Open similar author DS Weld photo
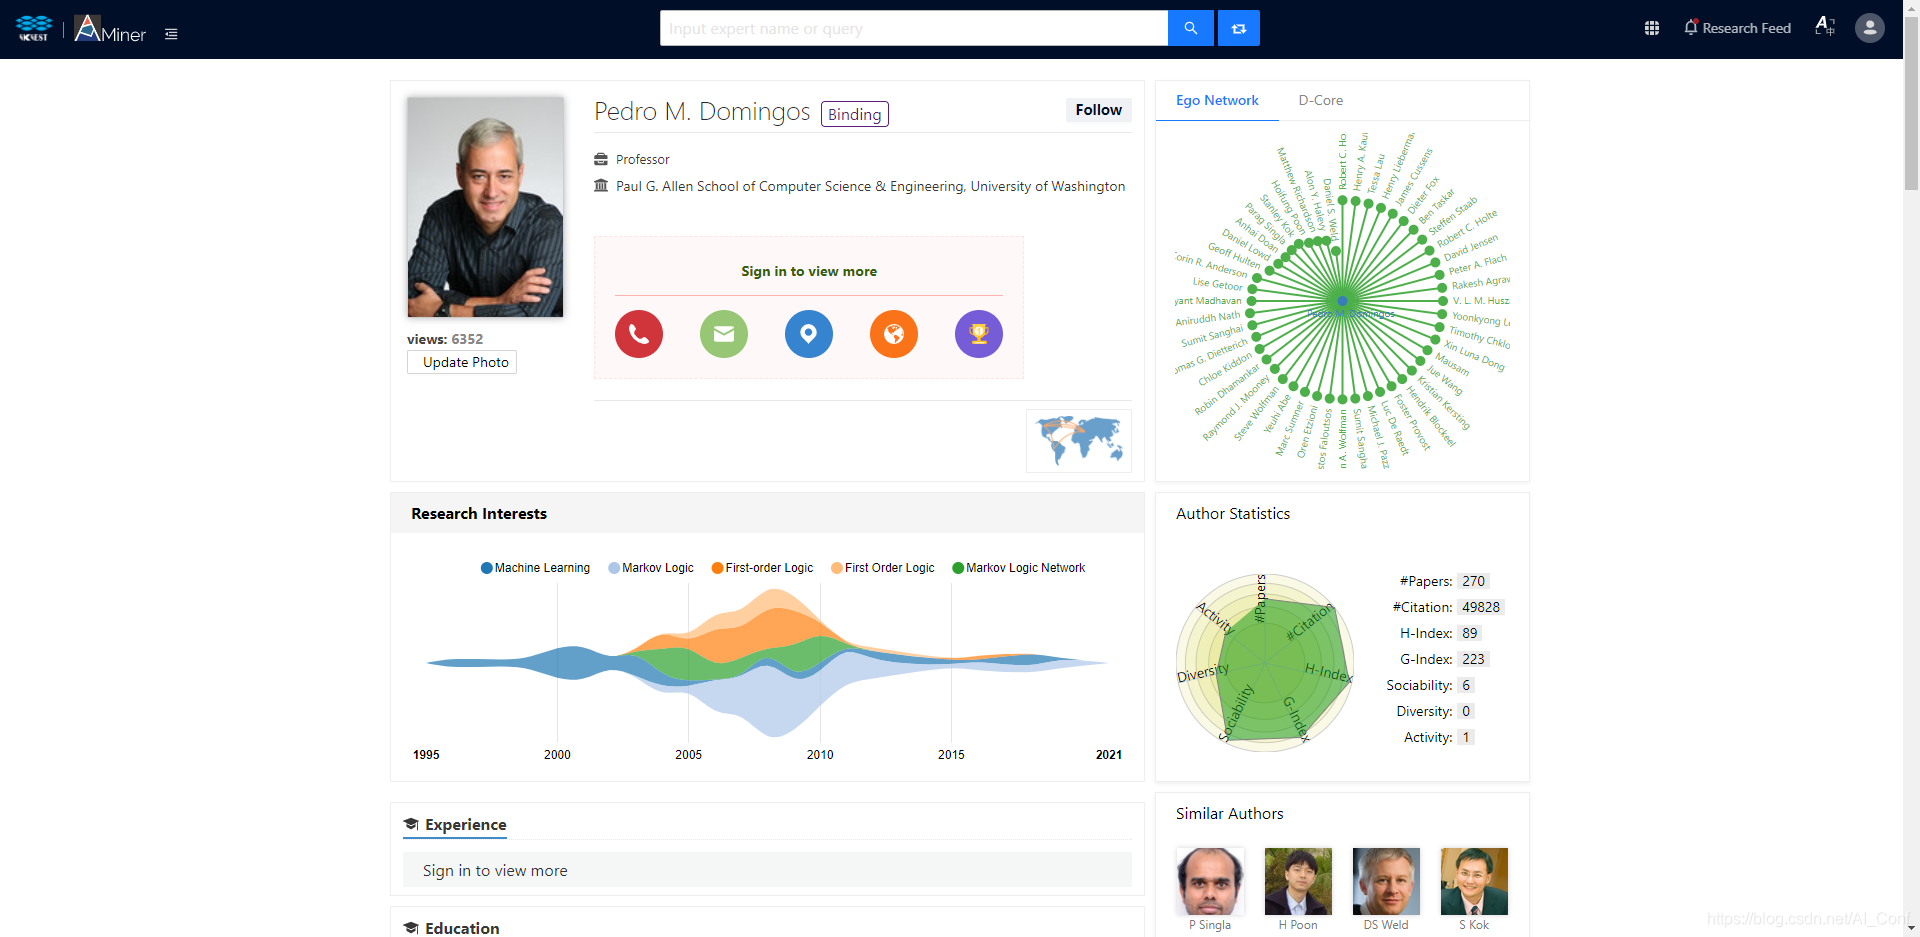 pos(1386,882)
